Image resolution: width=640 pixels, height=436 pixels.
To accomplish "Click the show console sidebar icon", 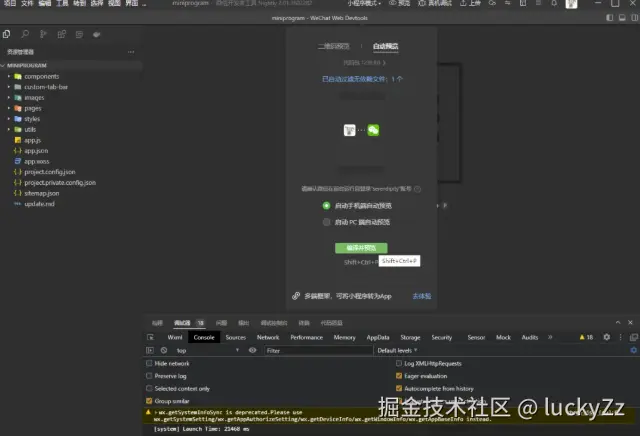I will pyautogui.click(x=150, y=350).
